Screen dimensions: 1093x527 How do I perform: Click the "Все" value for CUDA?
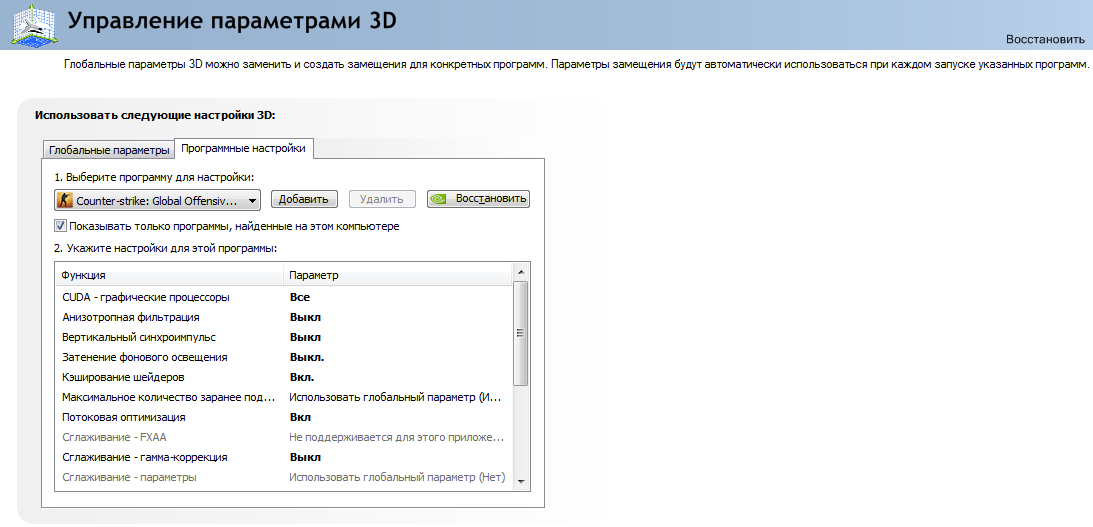click(300, 297)
